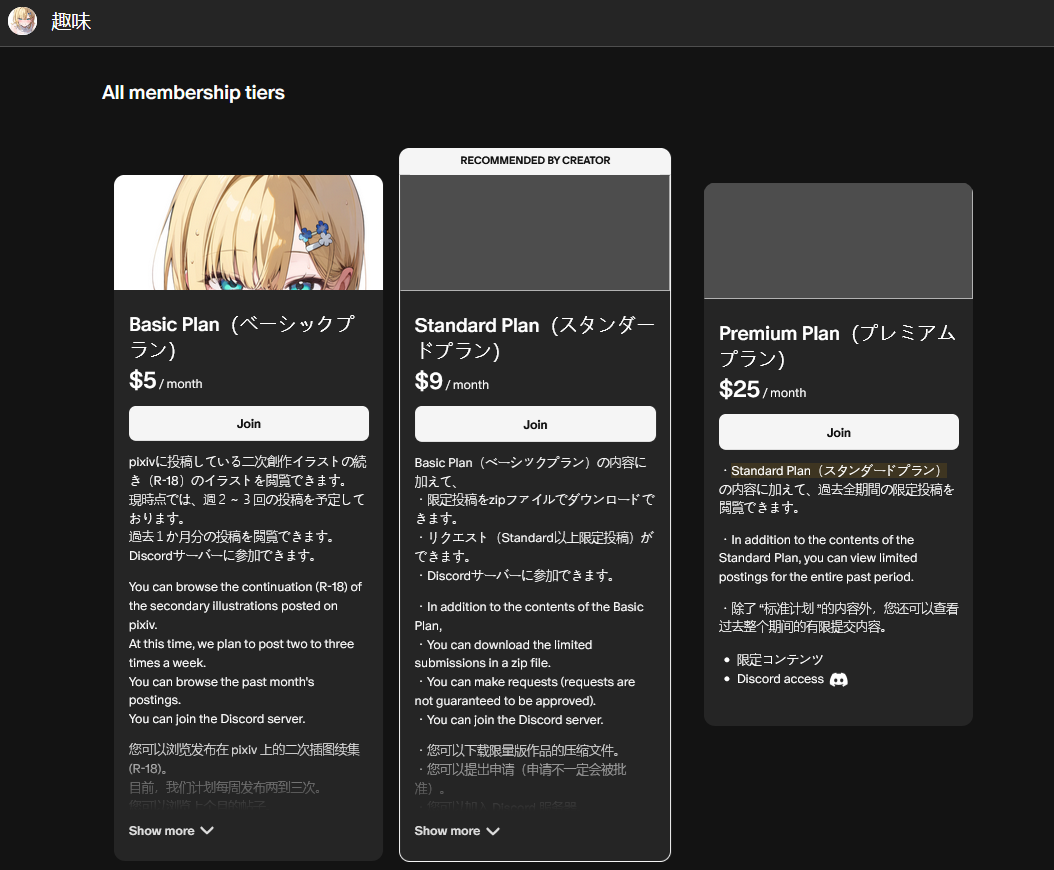
Task: Select the Standard Plan title text
Action: tap(534, 338)
